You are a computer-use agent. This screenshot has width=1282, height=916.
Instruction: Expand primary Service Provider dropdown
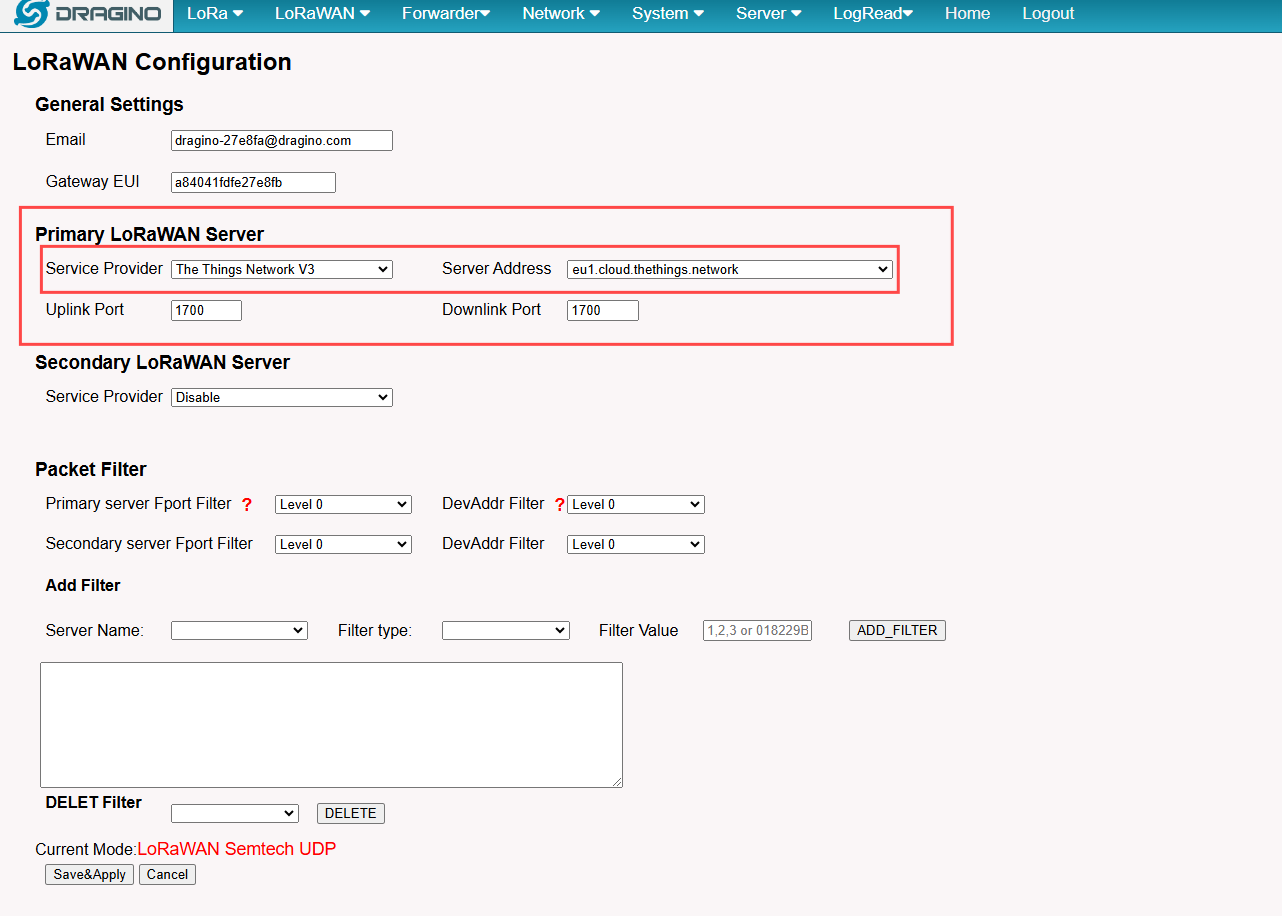coord(282,269)
